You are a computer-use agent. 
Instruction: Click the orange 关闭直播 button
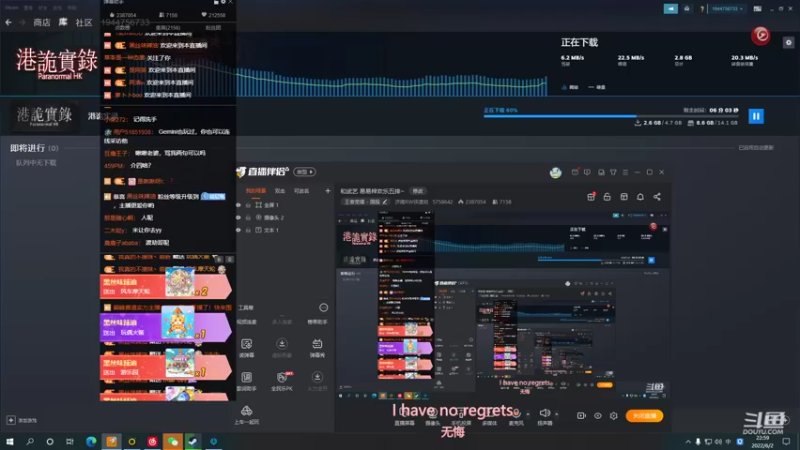pos(644,416)
